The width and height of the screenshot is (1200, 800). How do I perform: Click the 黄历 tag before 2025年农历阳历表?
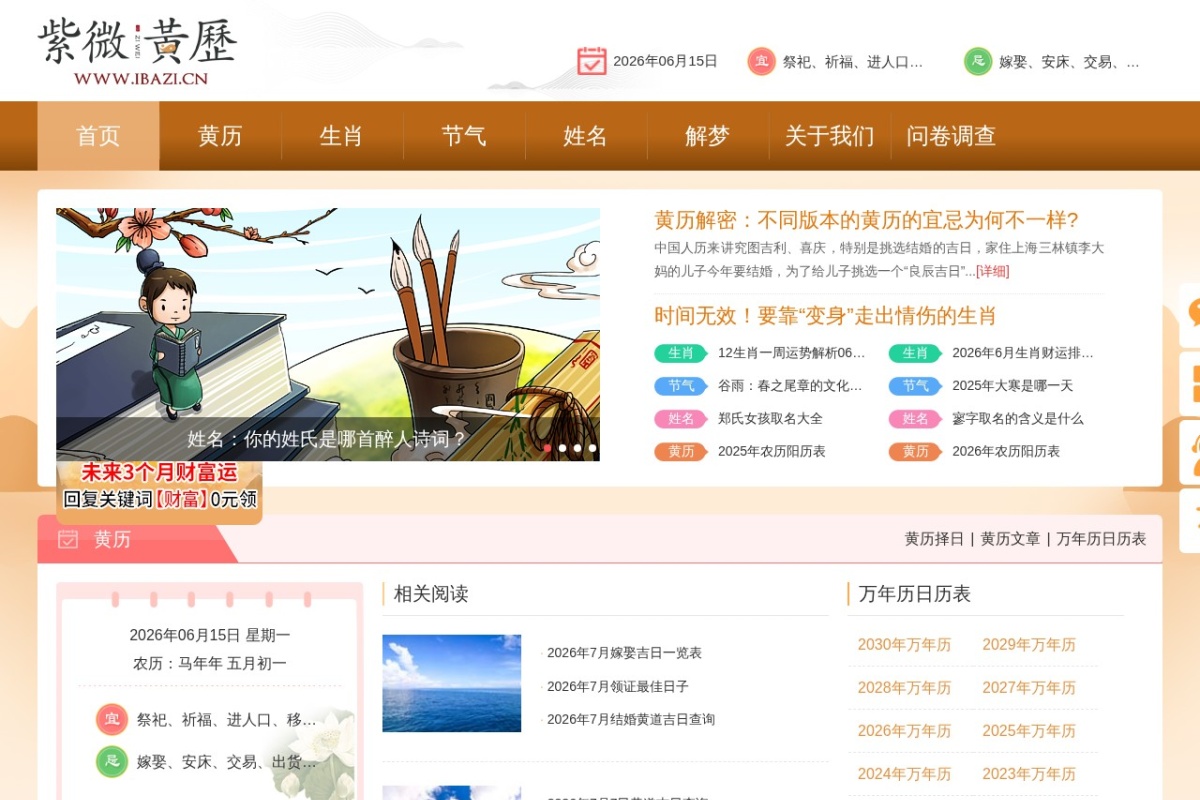681,452
